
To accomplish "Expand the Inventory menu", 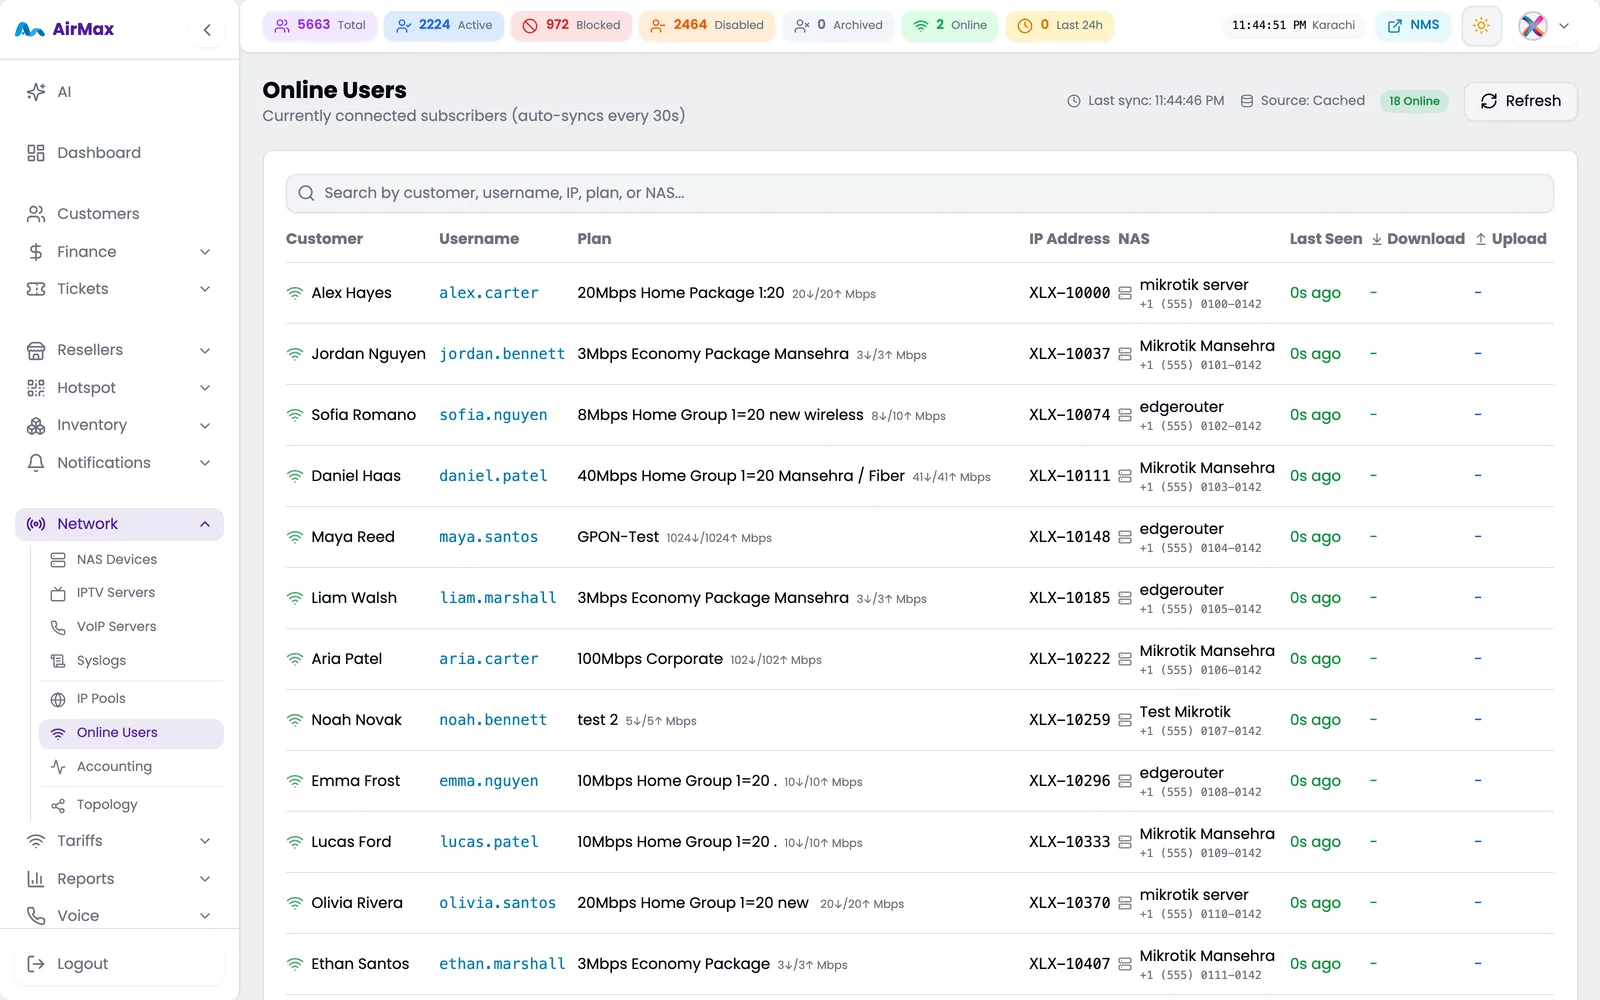I will tap(119, 425).
